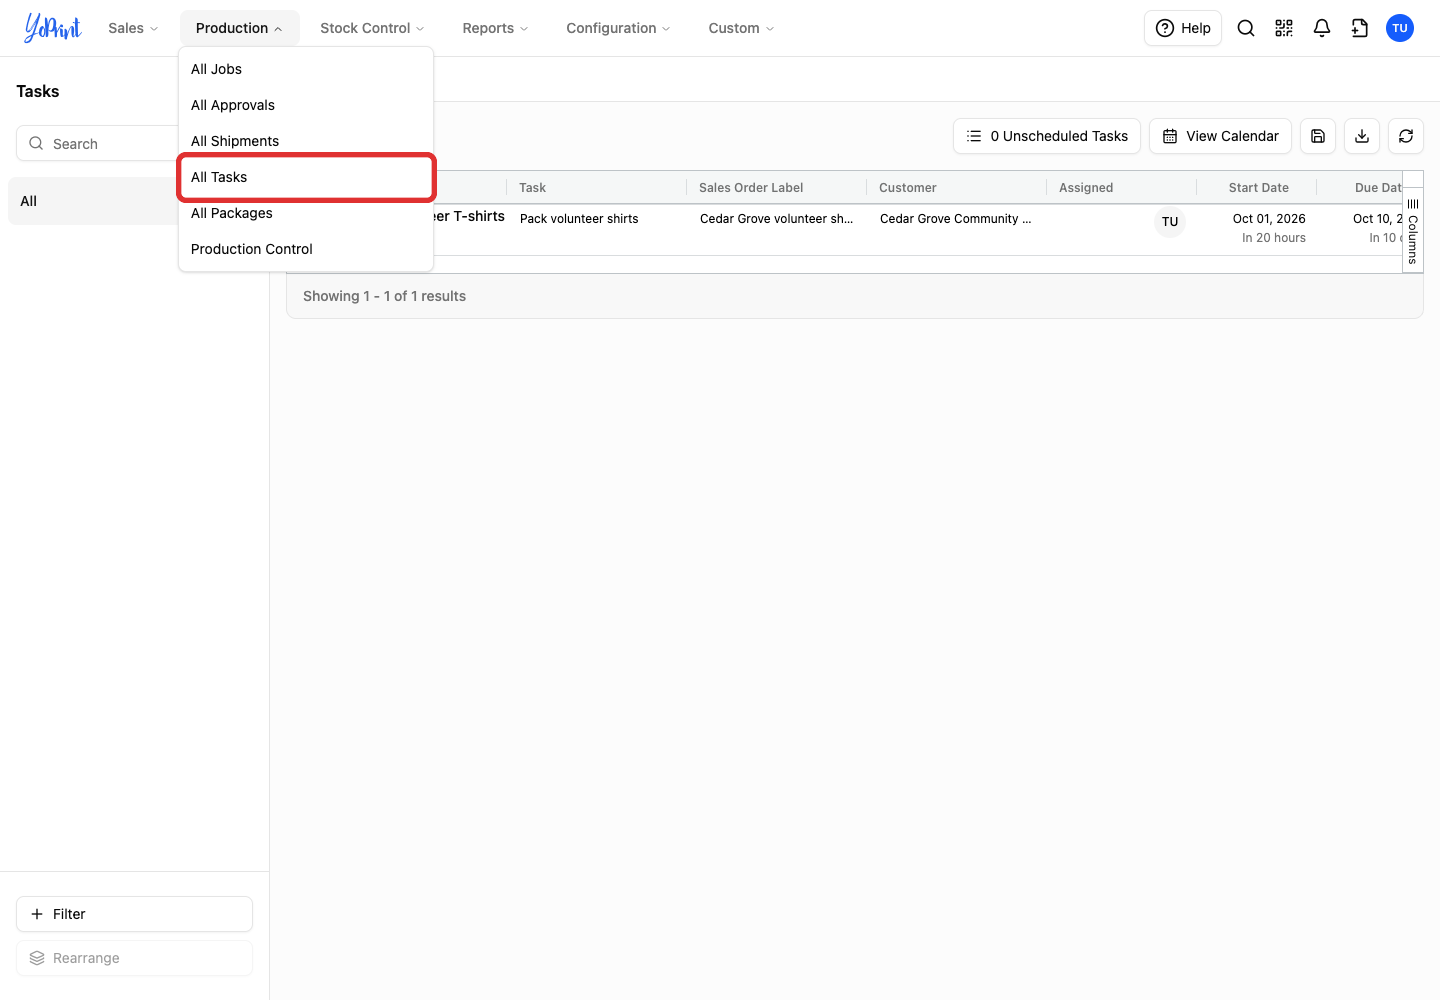Select All Packages menu entry
Viewport: 1440px width, 1000px height.
(x=306, y=213)
